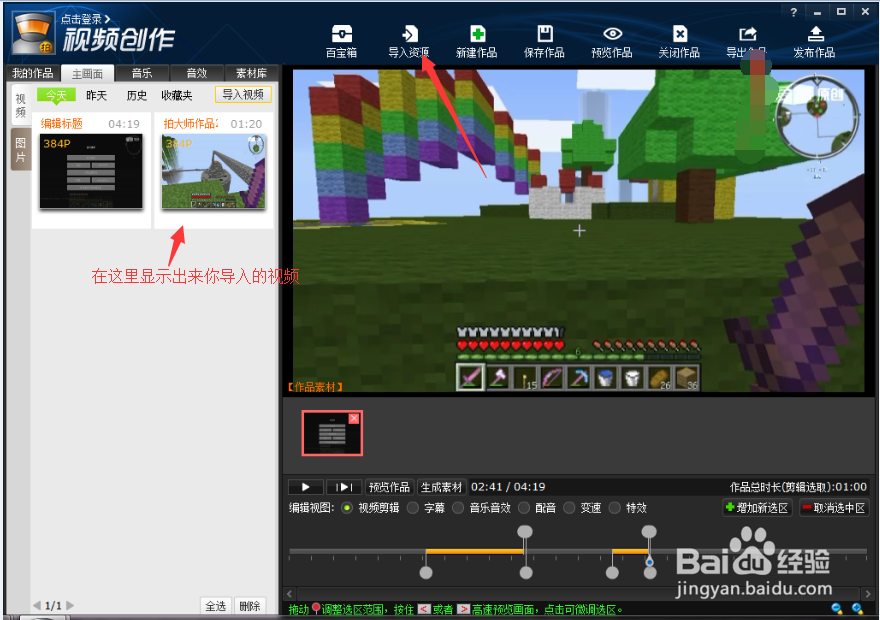Open help question mark icon

pyautogui.click(x=793, y=12)
